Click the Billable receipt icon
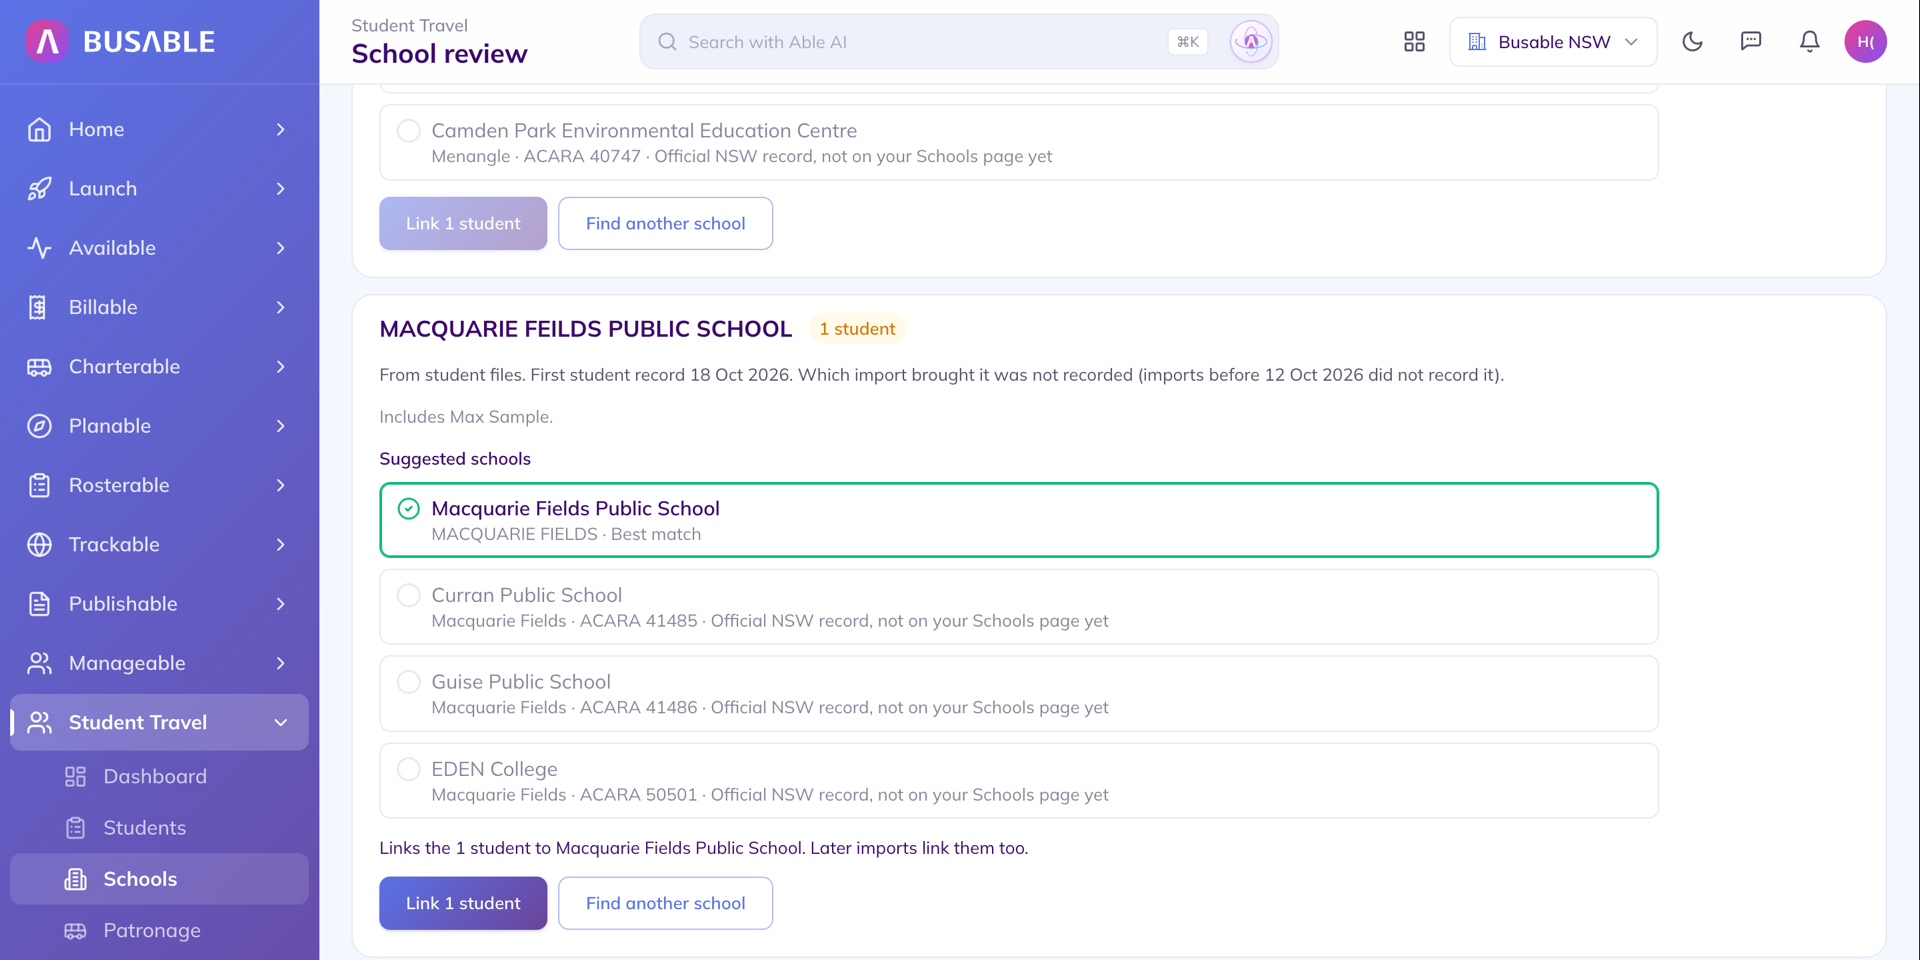This screenshot has width=1920, height=960. coord(40,307)
